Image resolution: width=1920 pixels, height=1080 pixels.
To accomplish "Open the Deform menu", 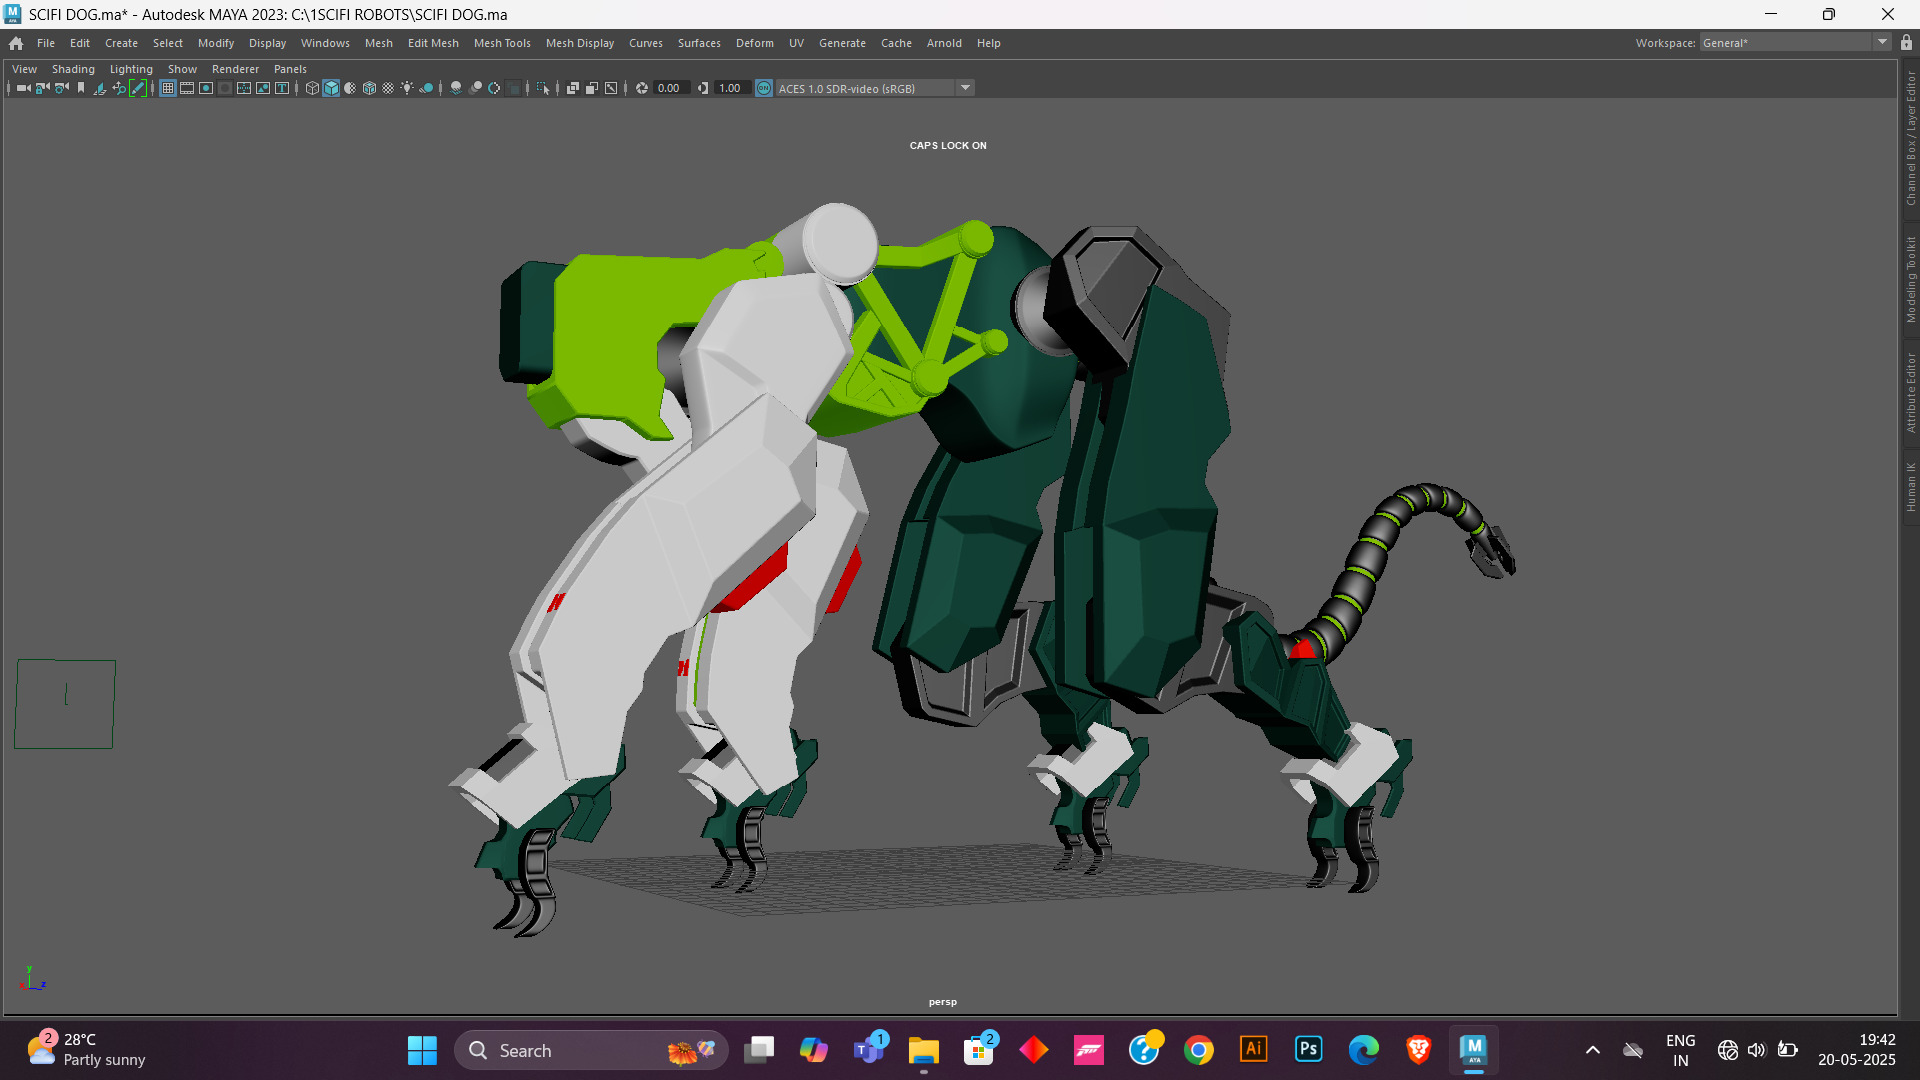I will click(755, 43).
